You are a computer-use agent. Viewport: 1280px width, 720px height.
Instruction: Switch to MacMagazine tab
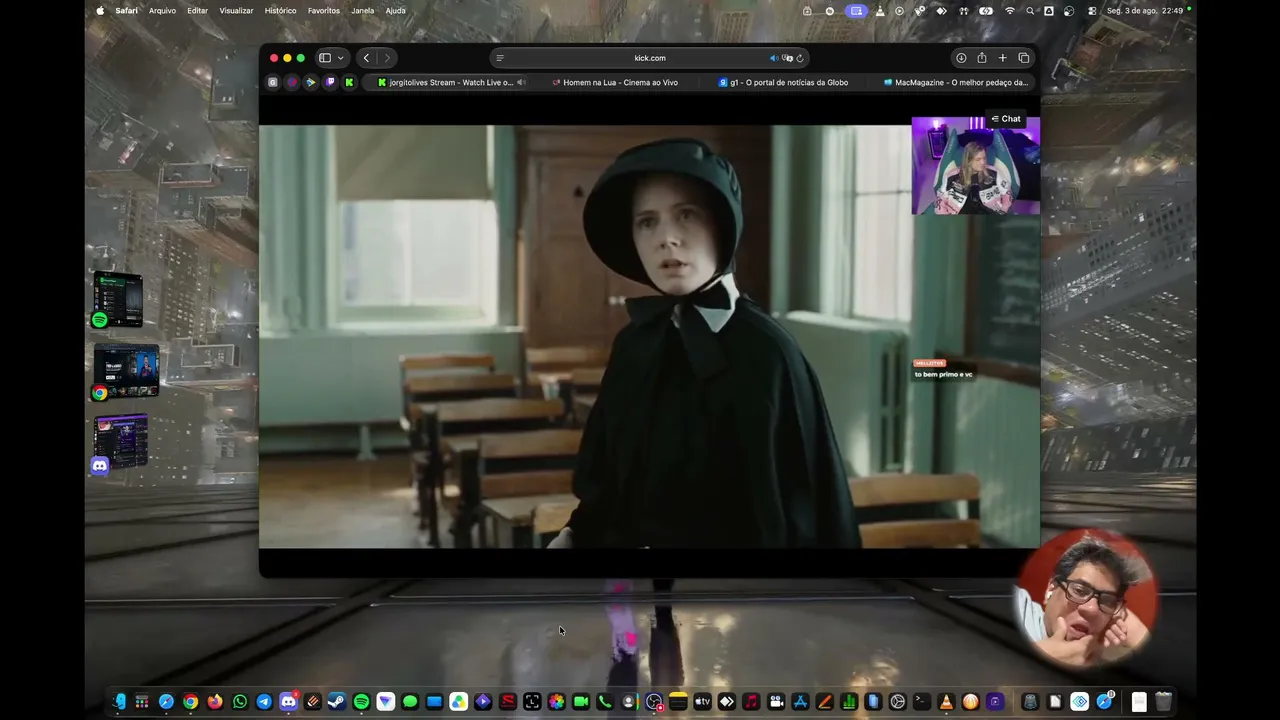(957, 82)
